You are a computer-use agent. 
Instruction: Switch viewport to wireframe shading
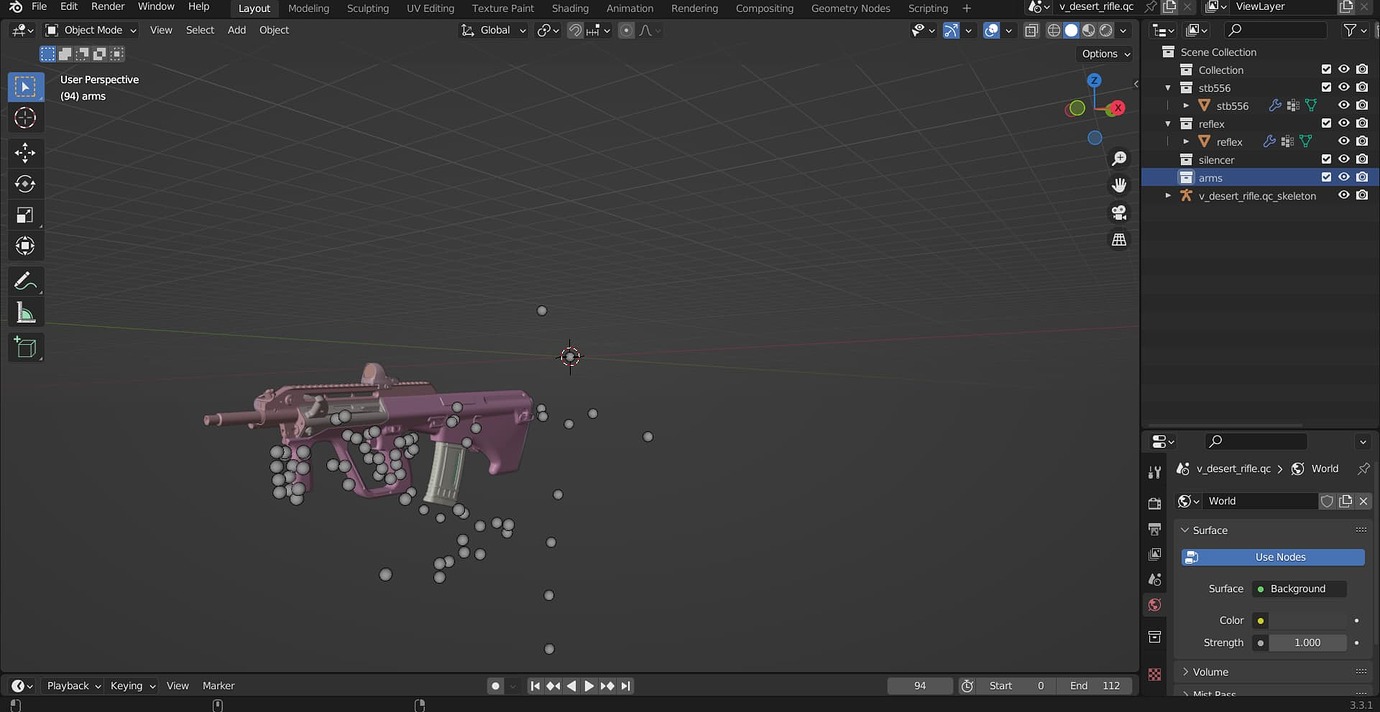click(1053, 30)
